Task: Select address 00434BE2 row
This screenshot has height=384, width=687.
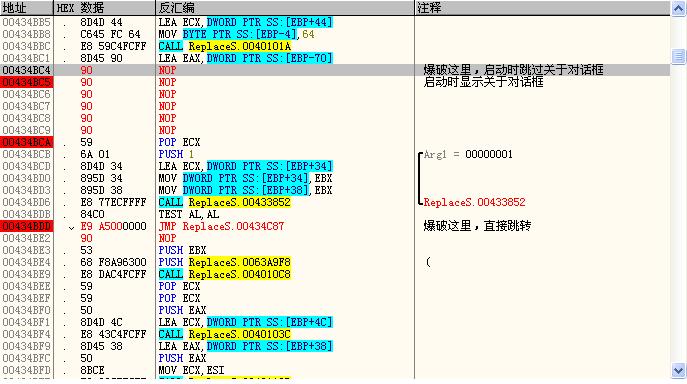Action: (27, 238)
